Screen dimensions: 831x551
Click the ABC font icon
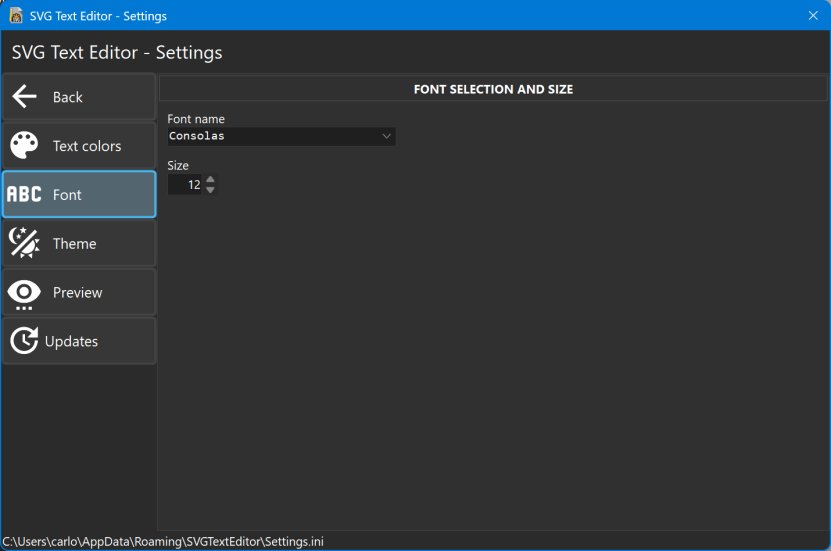pos(24,194)
